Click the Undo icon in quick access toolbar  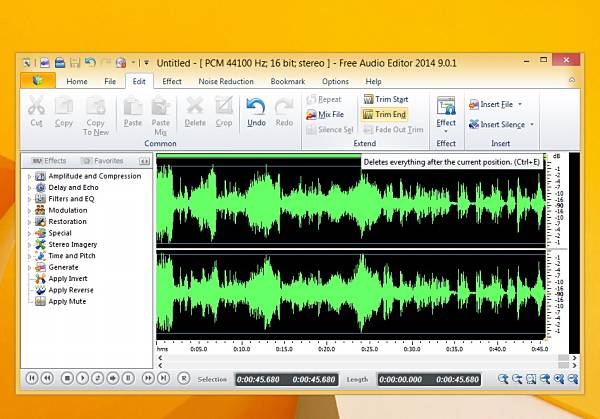pyautogui.click(x=90, y=62)
